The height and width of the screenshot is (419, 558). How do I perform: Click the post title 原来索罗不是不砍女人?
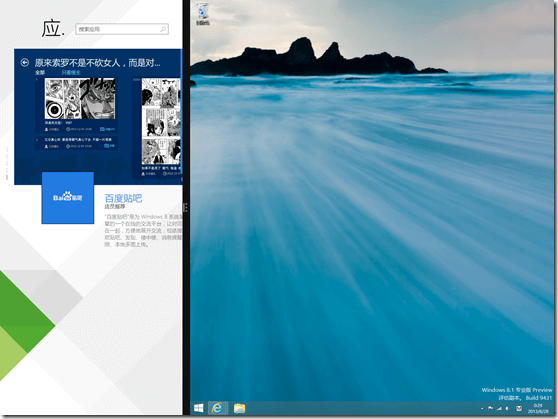click(98, 63)
